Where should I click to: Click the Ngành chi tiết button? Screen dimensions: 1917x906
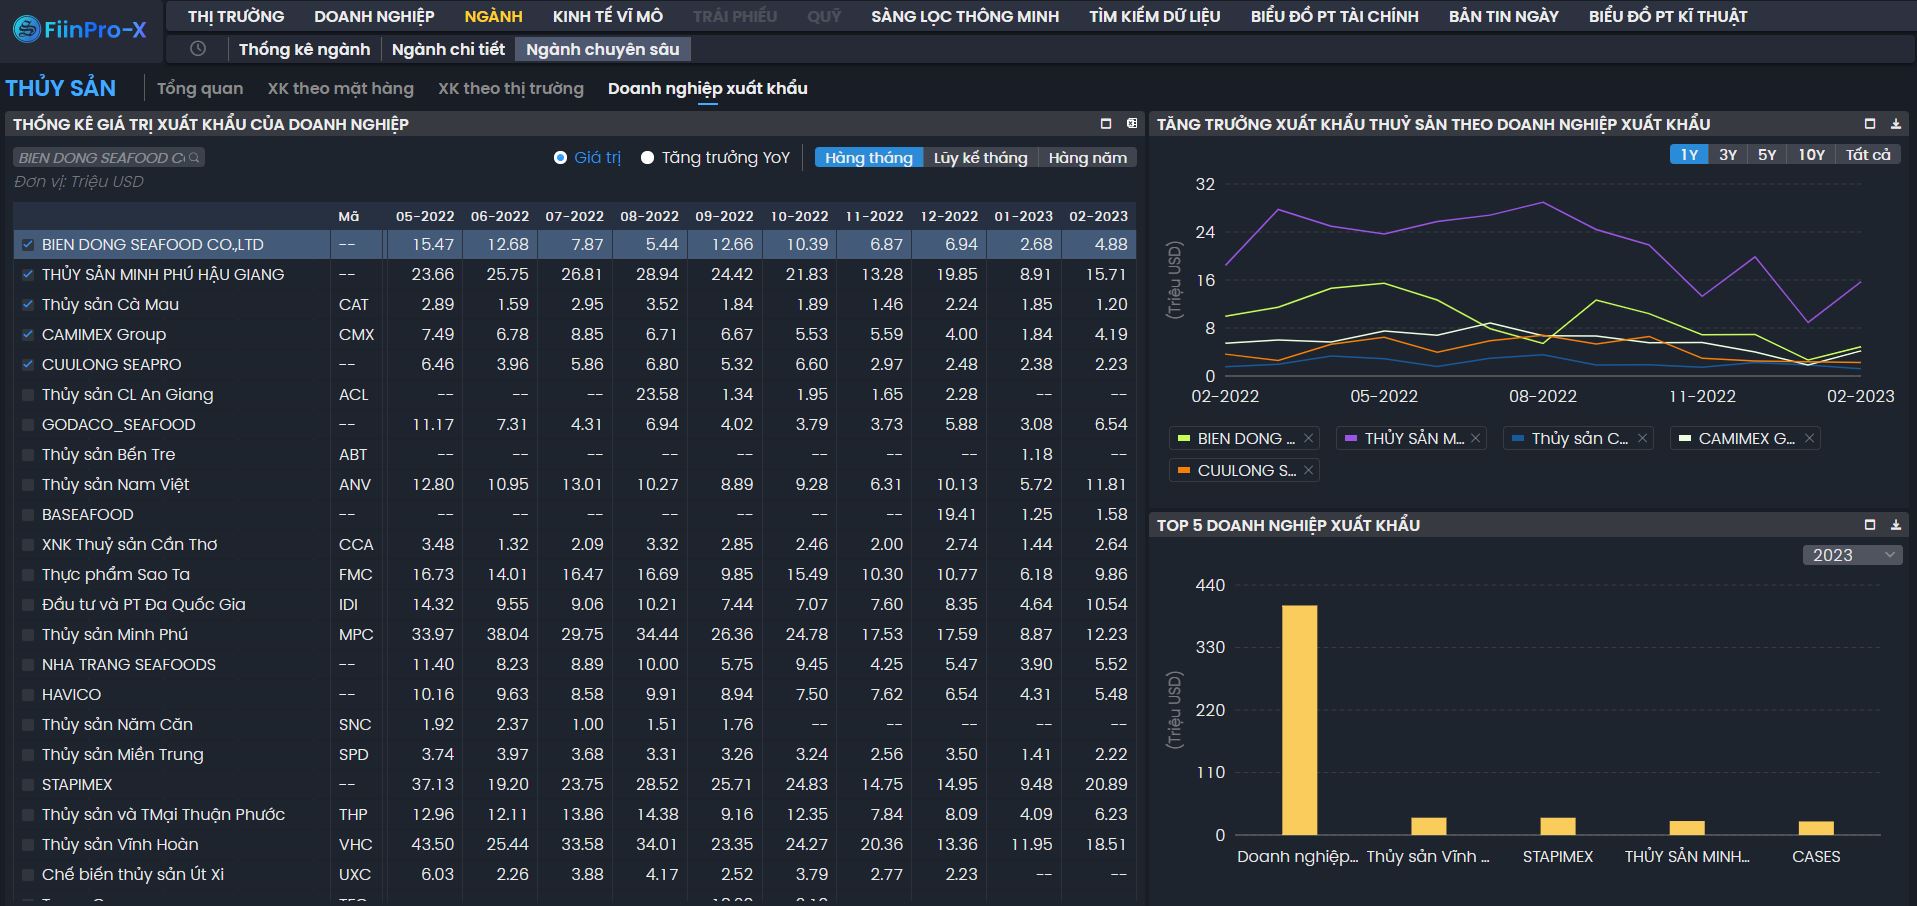click(448, 49)
